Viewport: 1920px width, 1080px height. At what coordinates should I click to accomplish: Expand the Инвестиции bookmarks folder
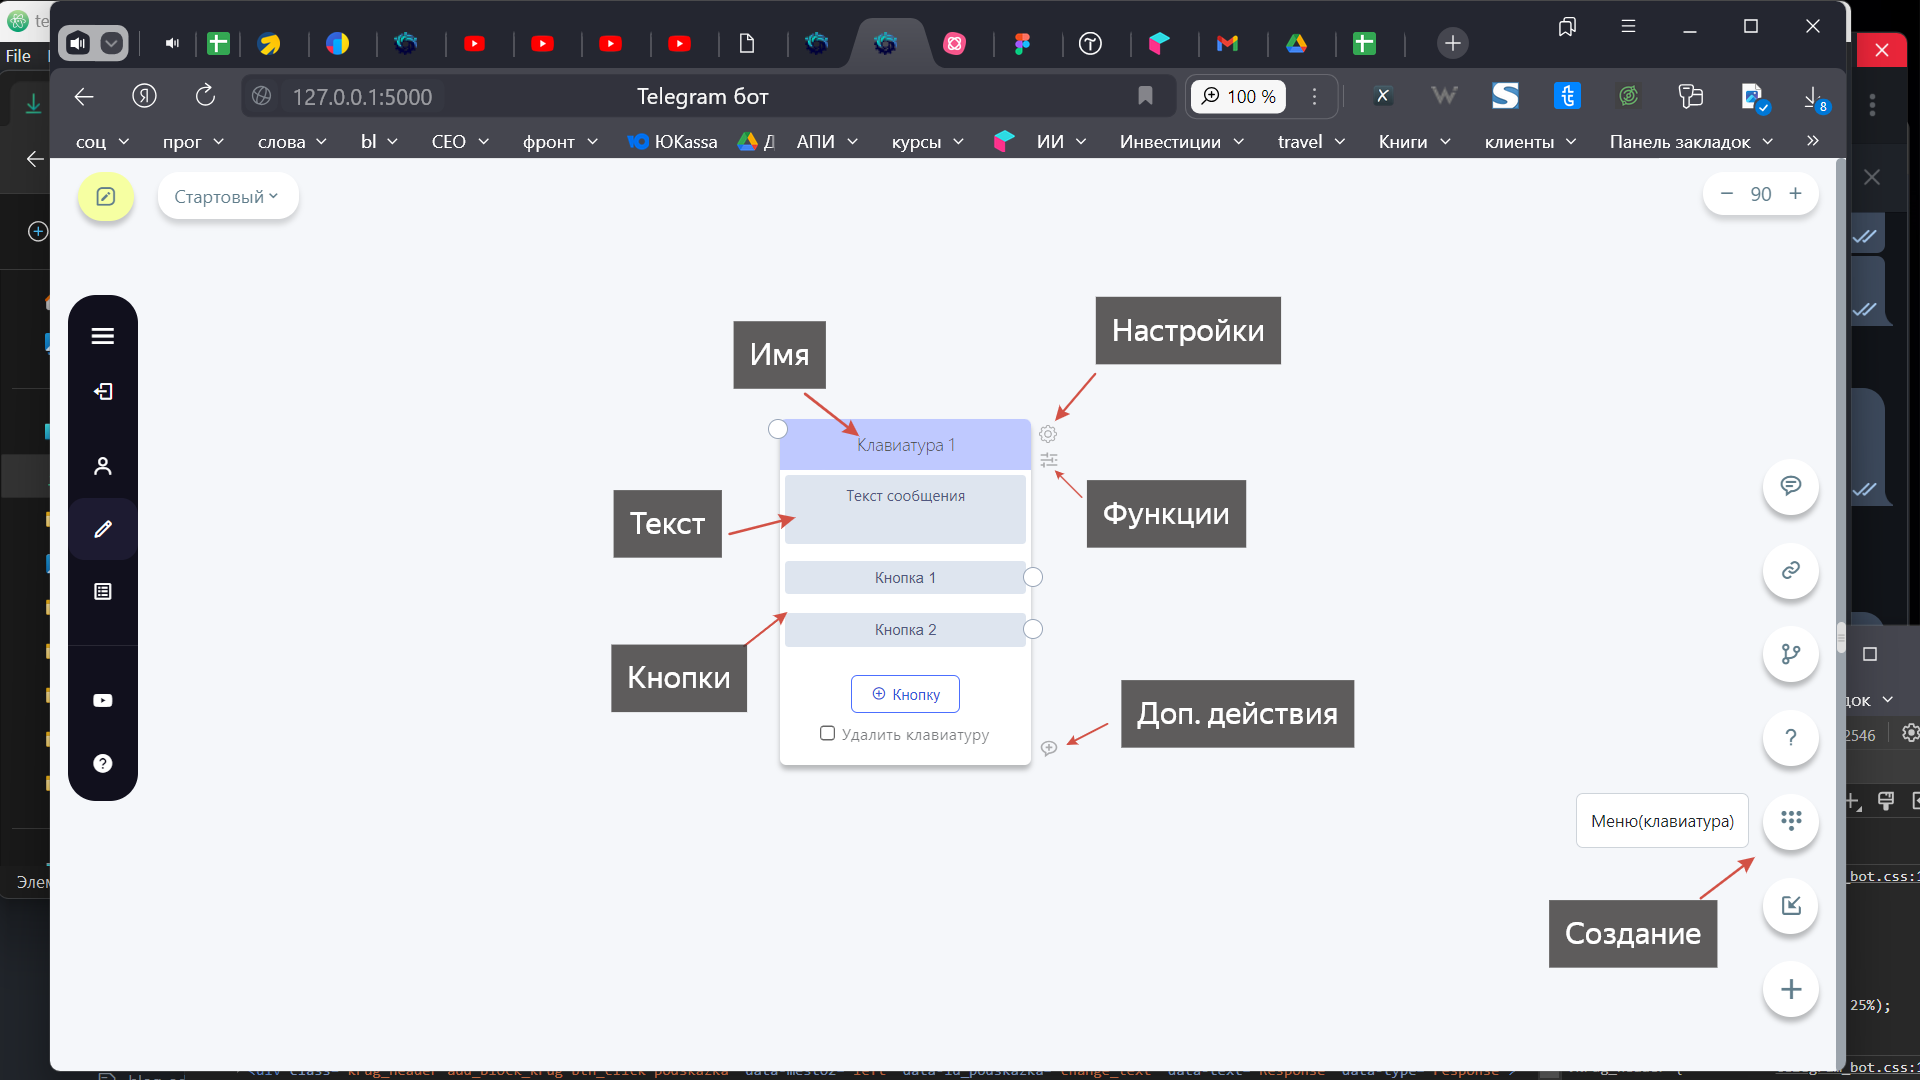pyautogui.click(x=1181, y=142)
